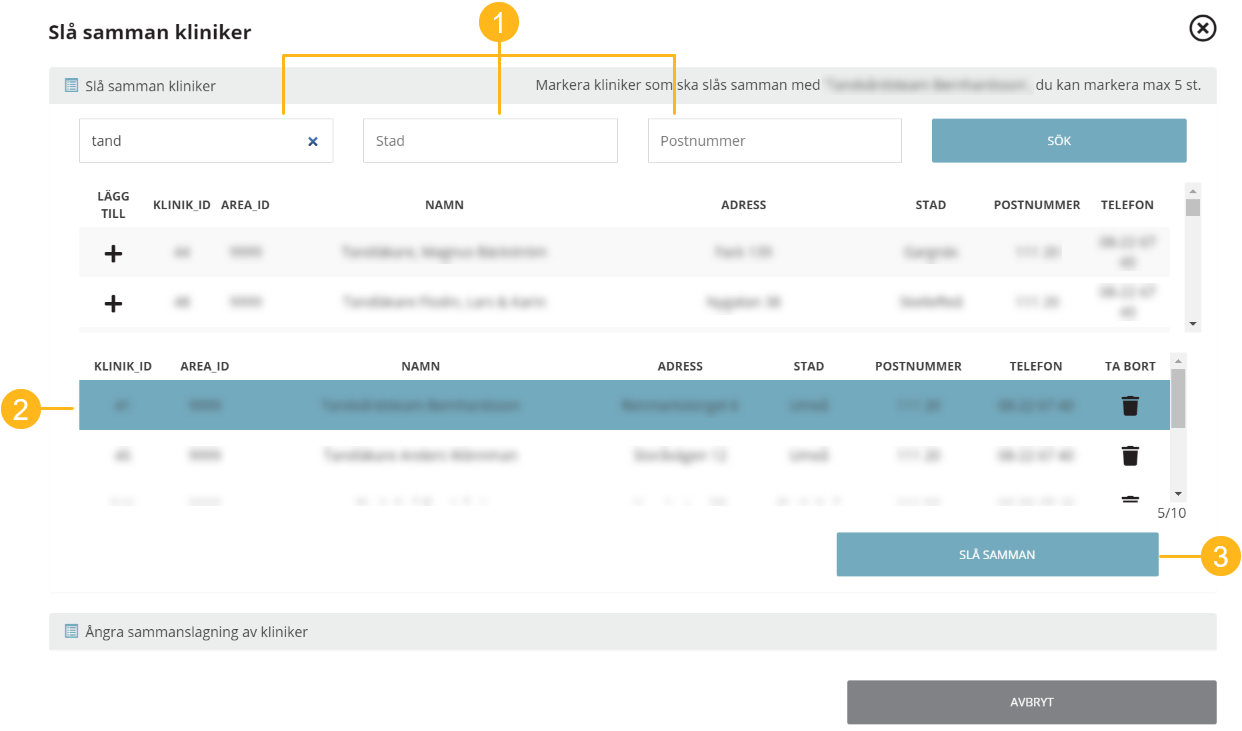Screen dimensions: 1242x731
Task: Cancel using the AVBRYT button
Action: click(1031, 702)
